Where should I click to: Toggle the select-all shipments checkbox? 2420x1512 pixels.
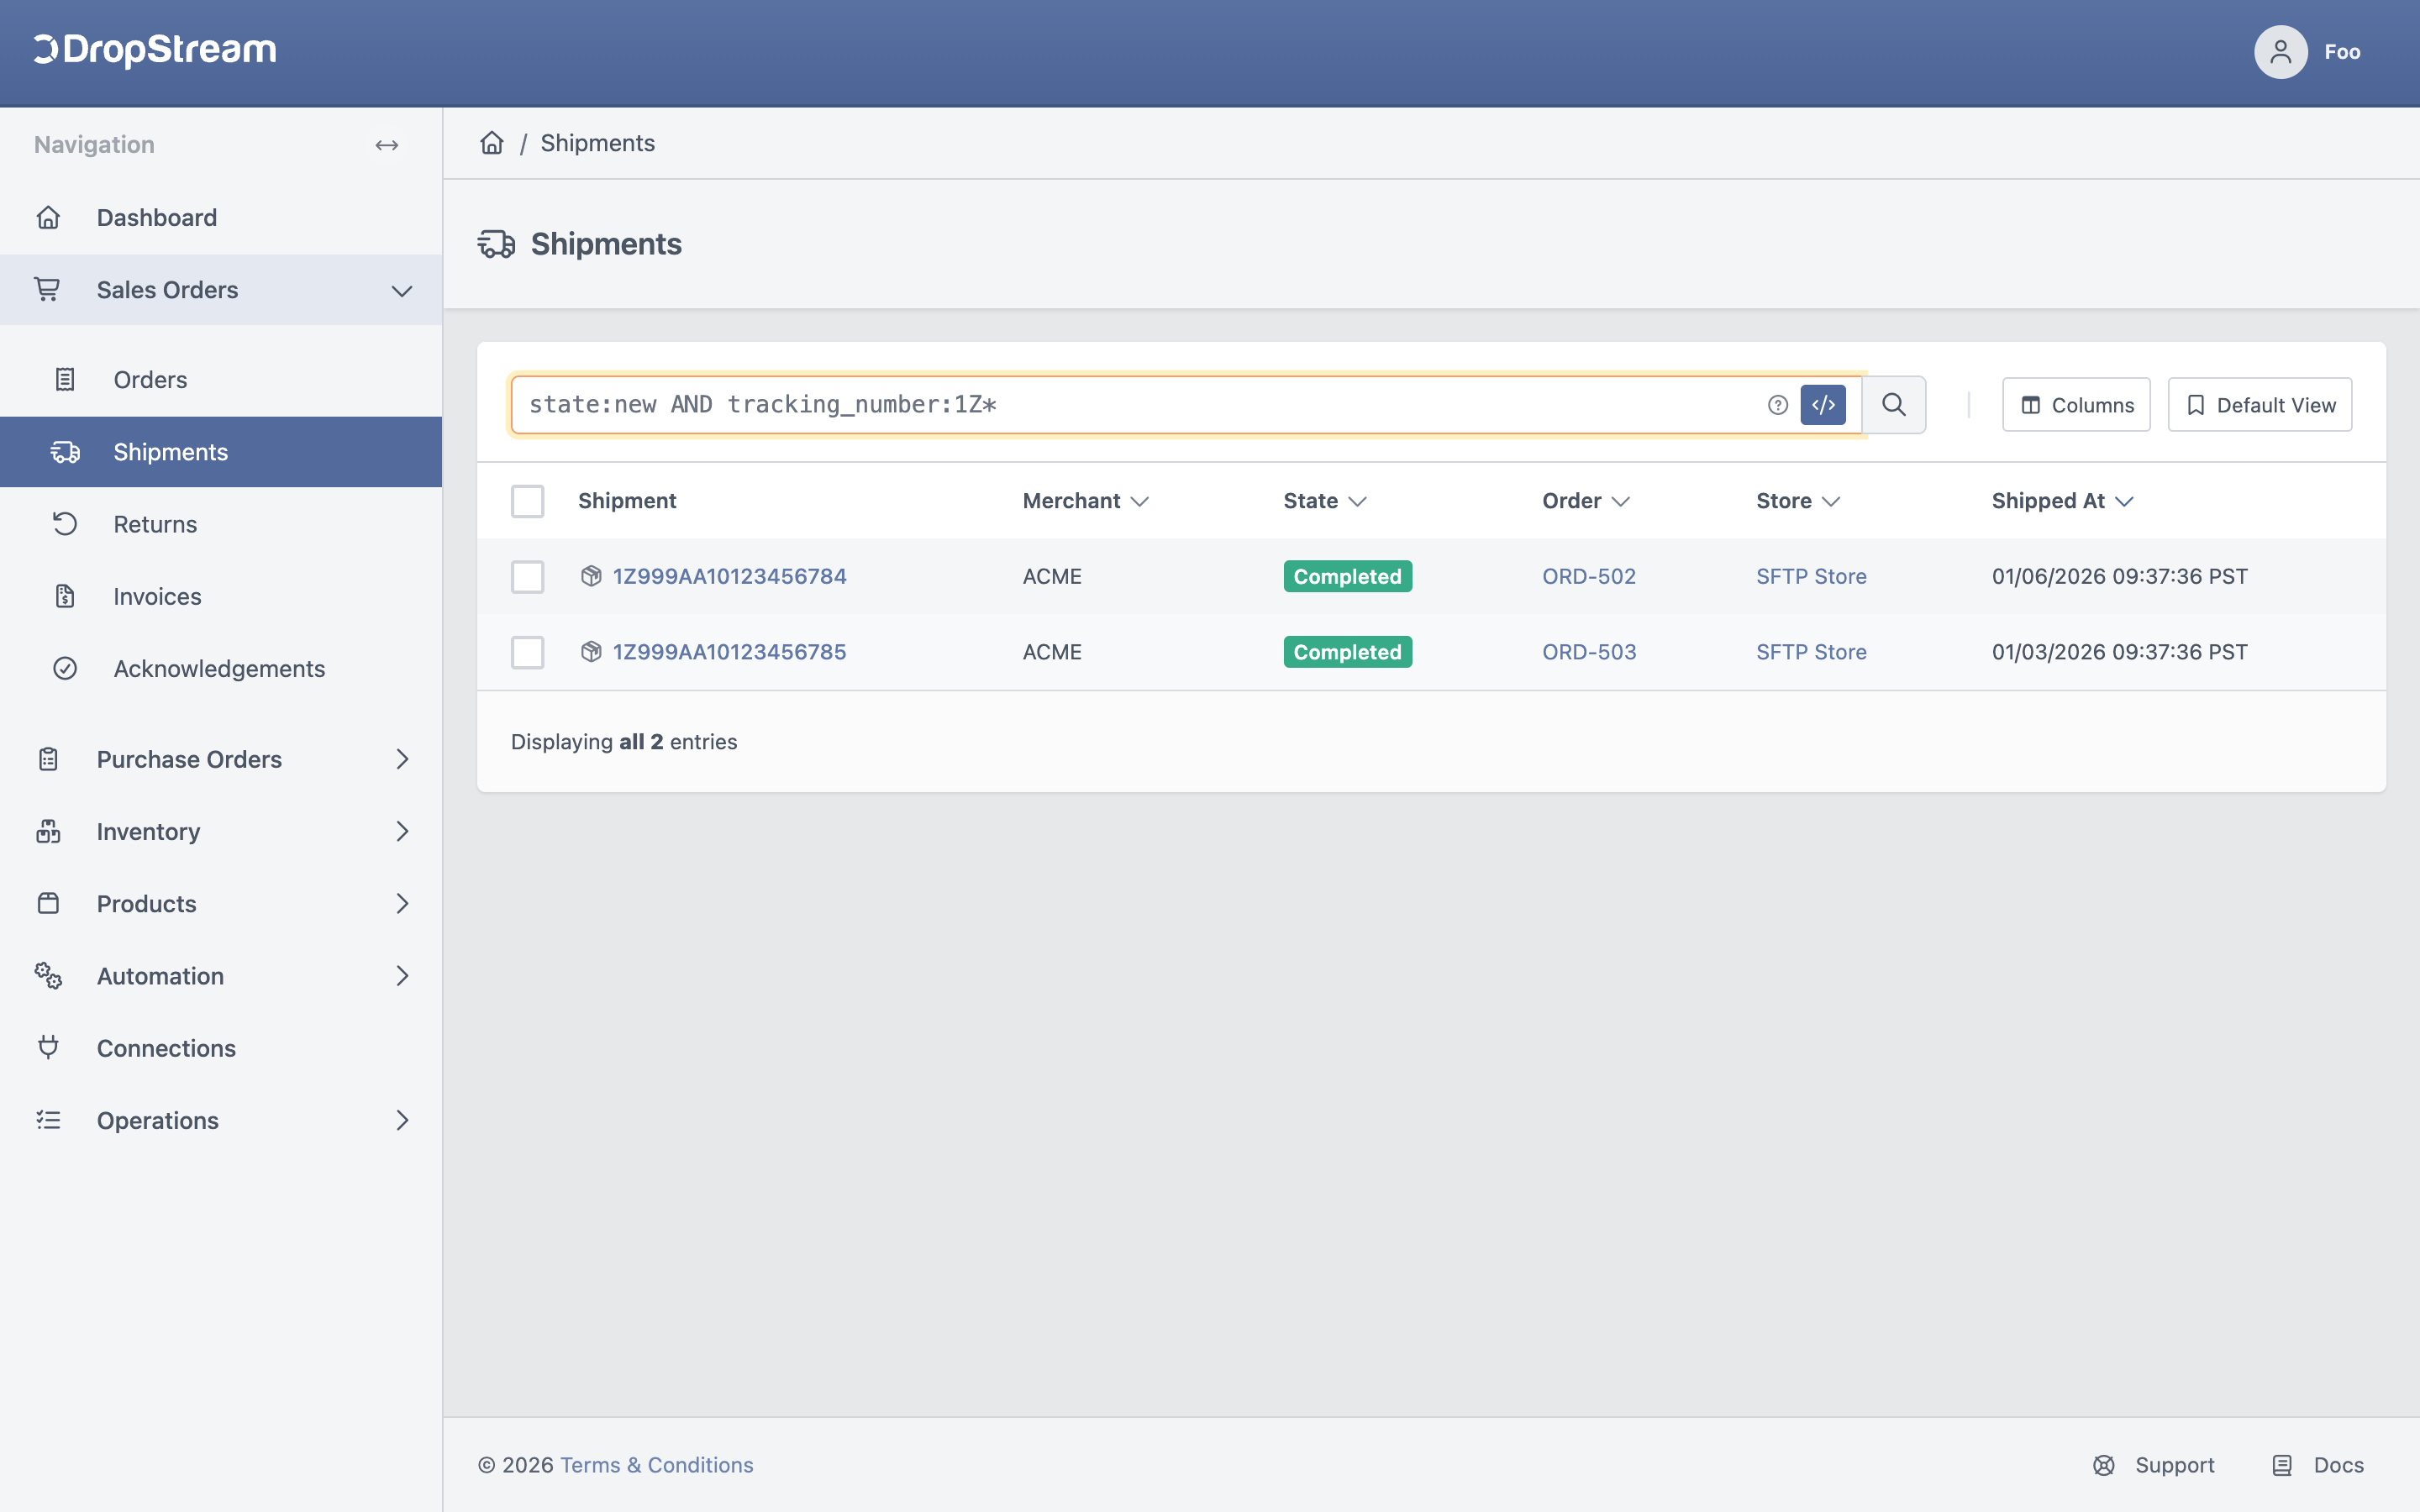tap(528, 501)
